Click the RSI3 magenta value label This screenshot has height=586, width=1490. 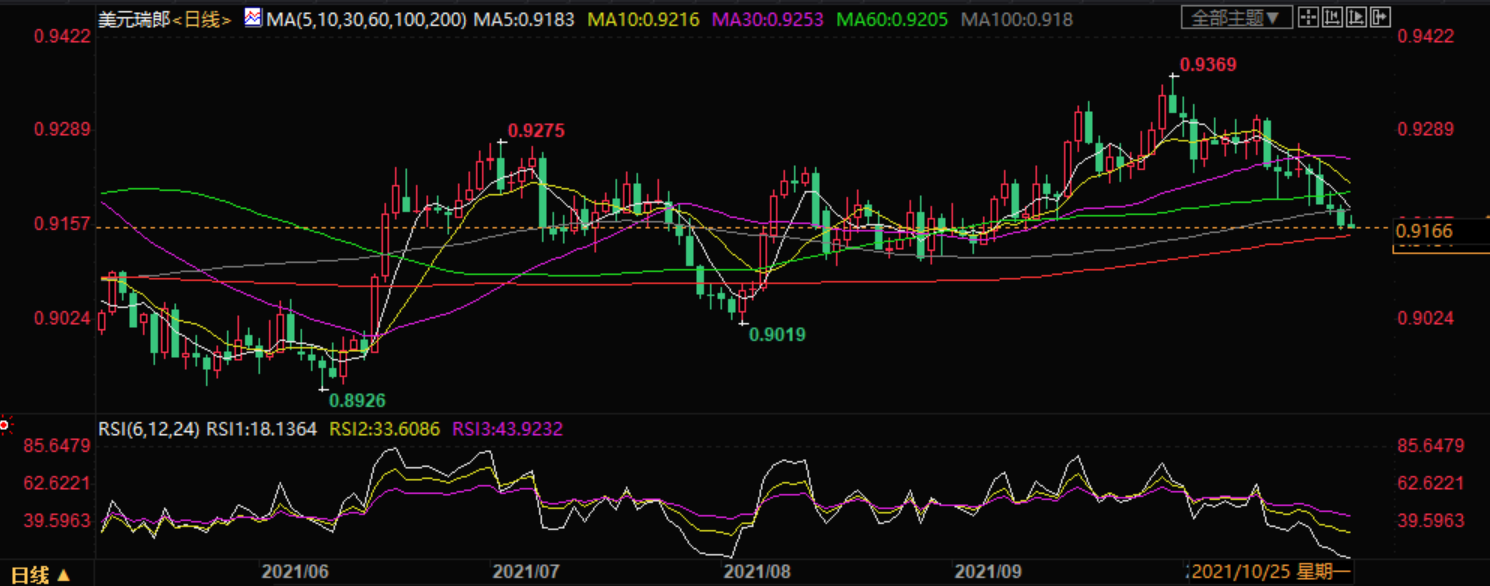tap(508, 429)
